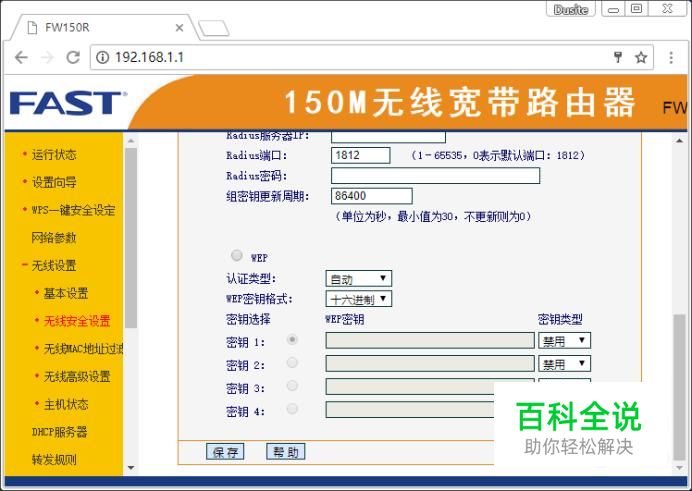Click the Radius端口 field showing 1812
This screenshot has width=692, height=491.
pos(361,155)
